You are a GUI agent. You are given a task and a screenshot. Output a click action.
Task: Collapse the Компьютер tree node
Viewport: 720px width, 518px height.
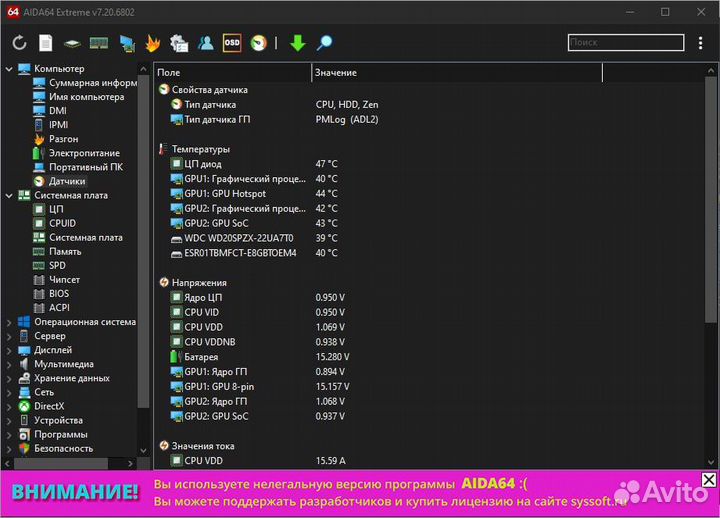[9, 69]
